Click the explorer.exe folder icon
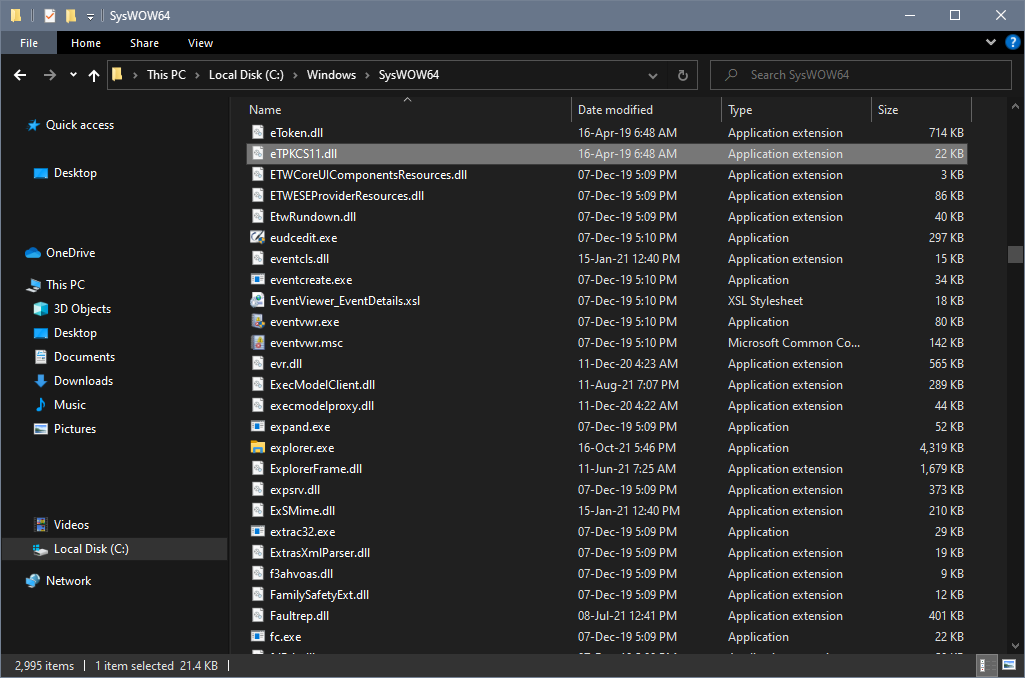The image size is (1025, 678). pos(258,448)
